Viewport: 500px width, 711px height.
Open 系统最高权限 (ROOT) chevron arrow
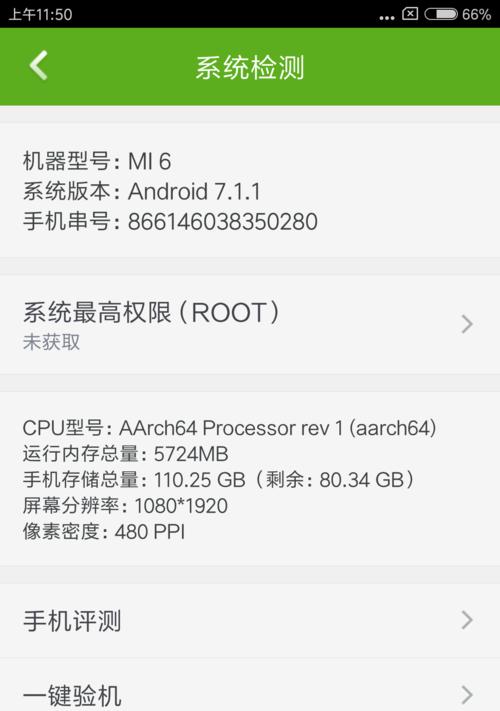coord(467,324)
